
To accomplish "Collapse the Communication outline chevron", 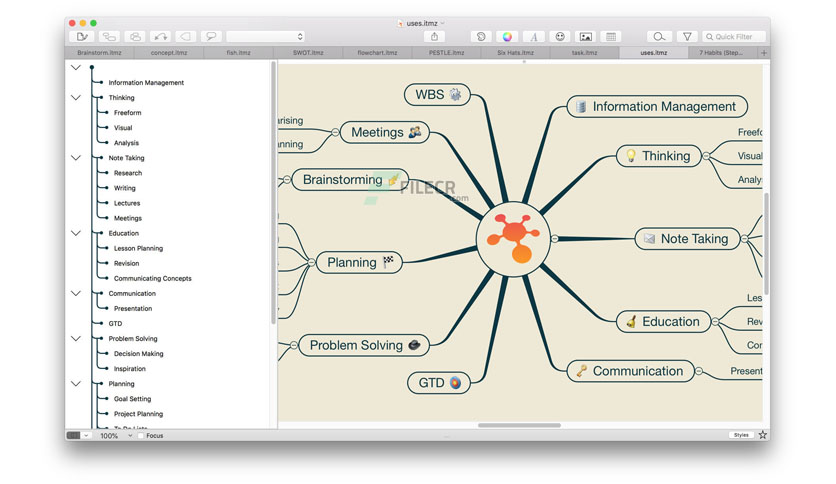I will coord(76,293).
